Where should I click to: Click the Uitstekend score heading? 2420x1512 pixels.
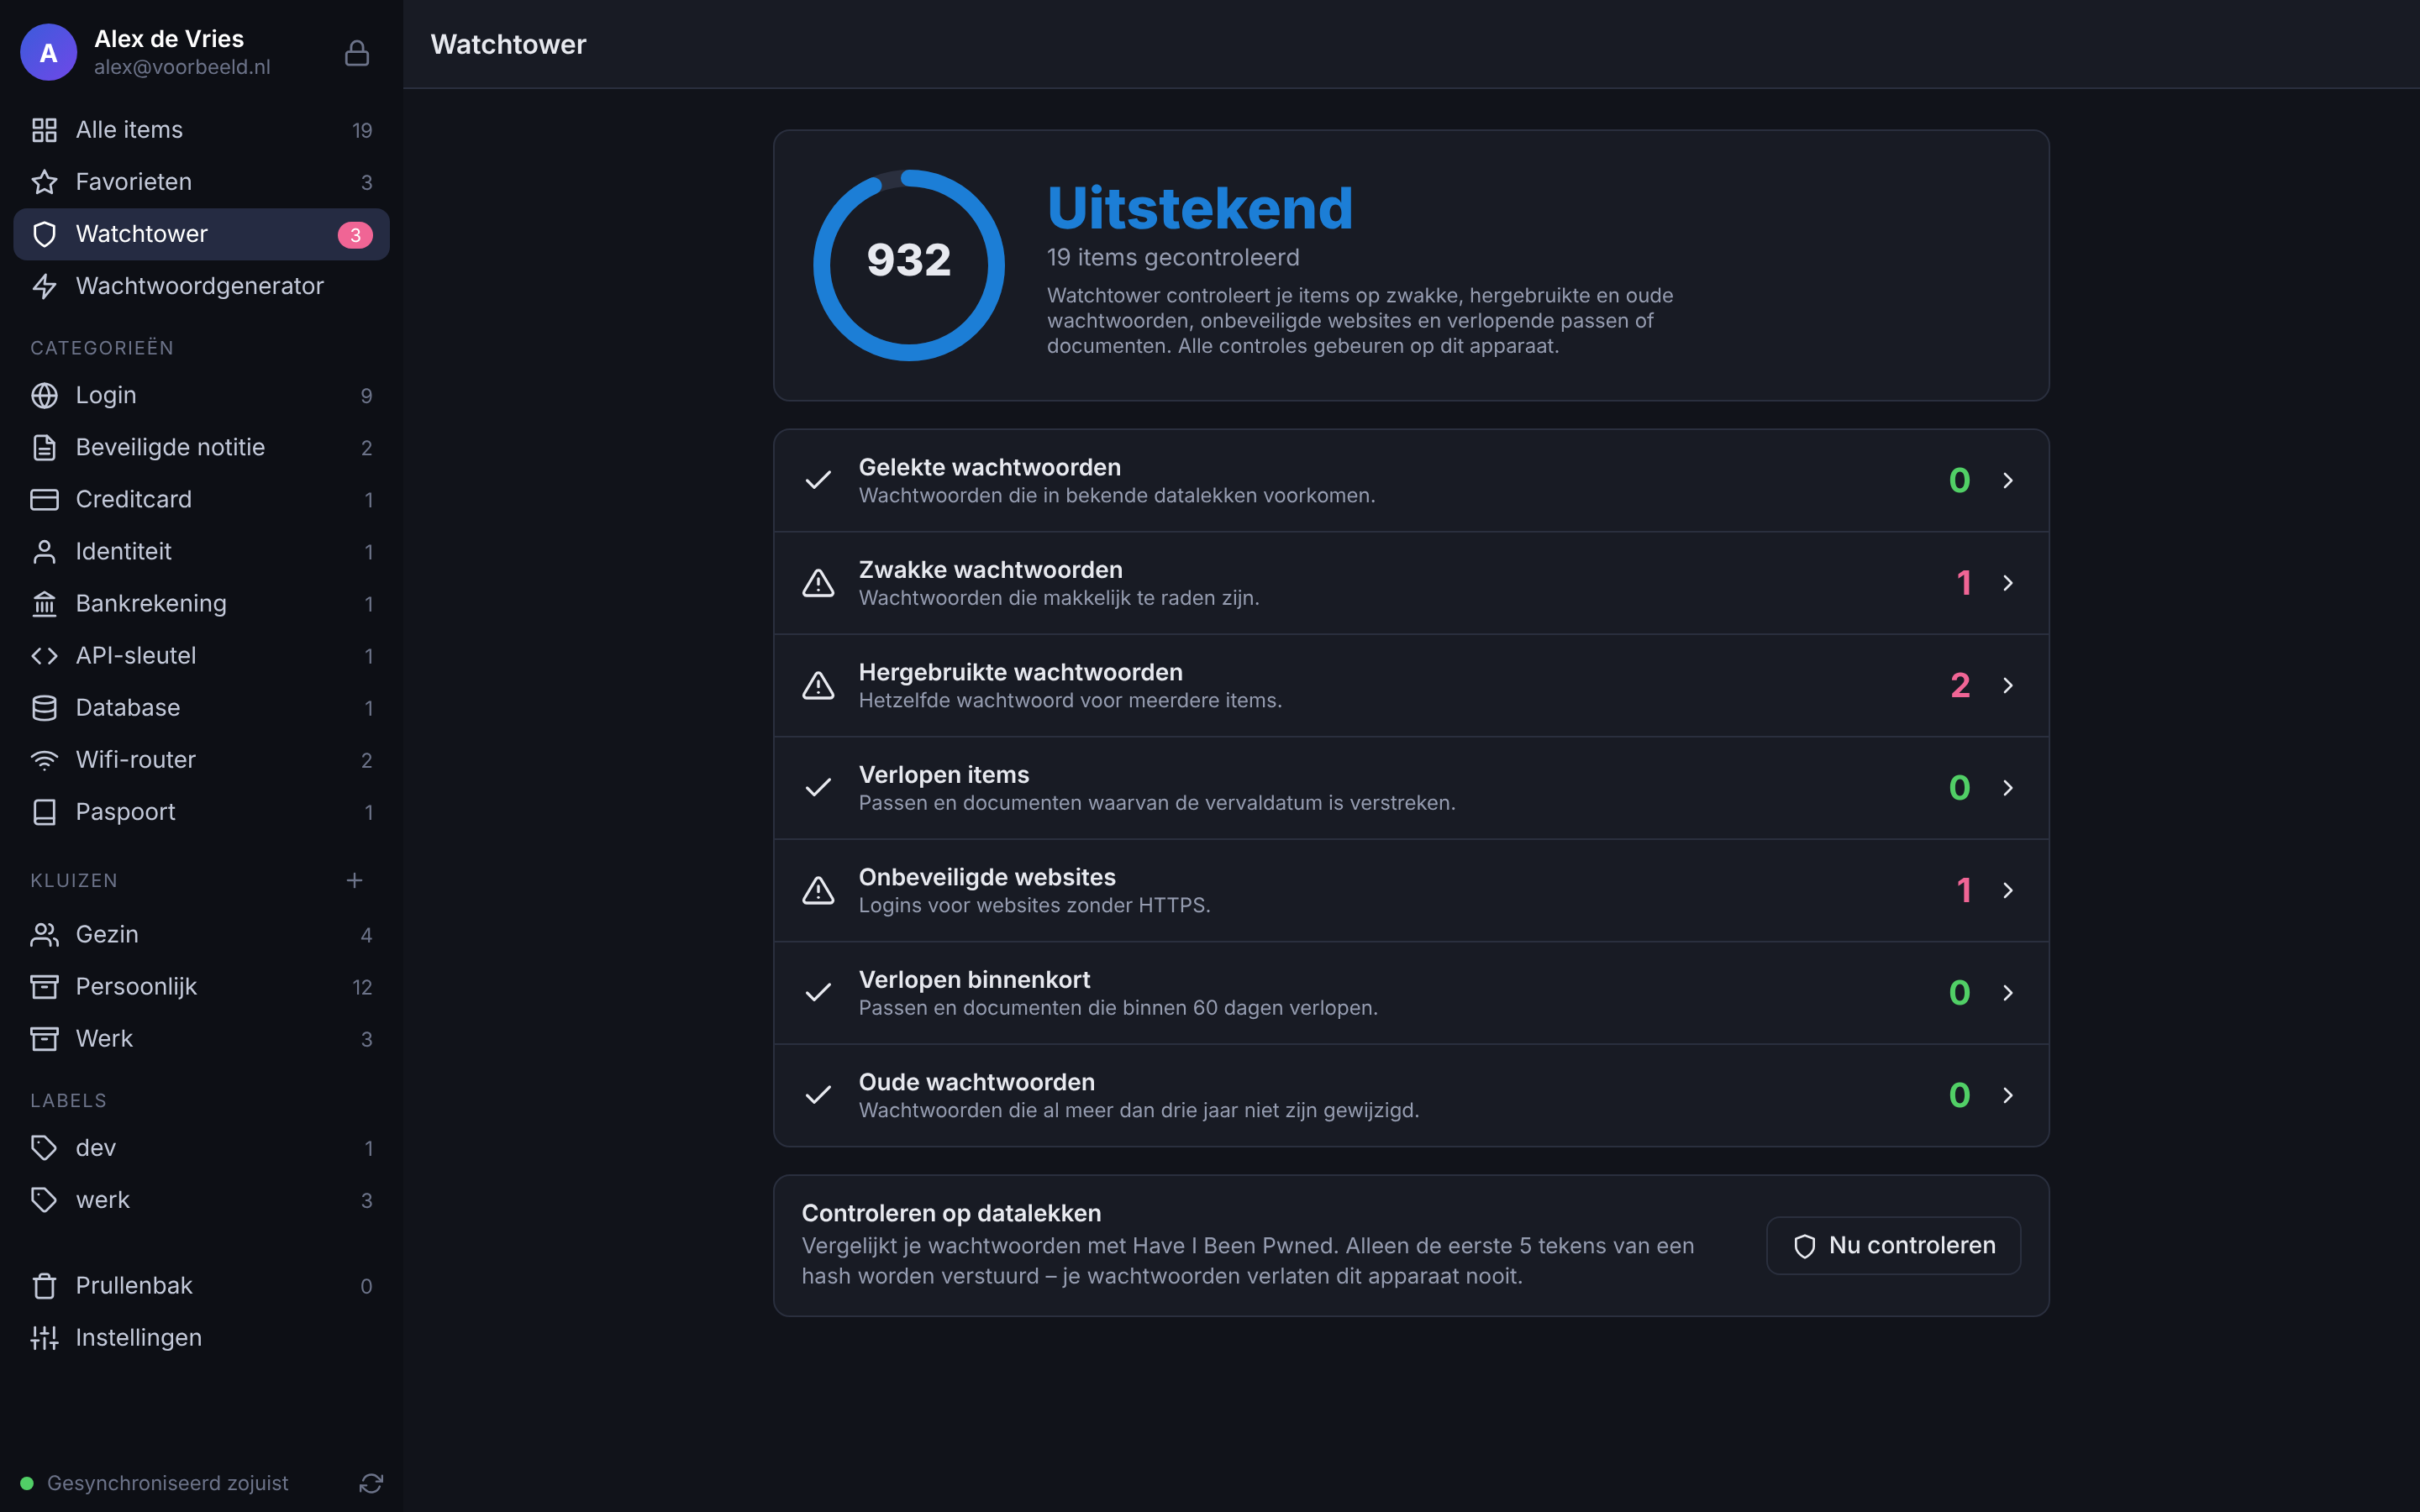[1199, 208]
